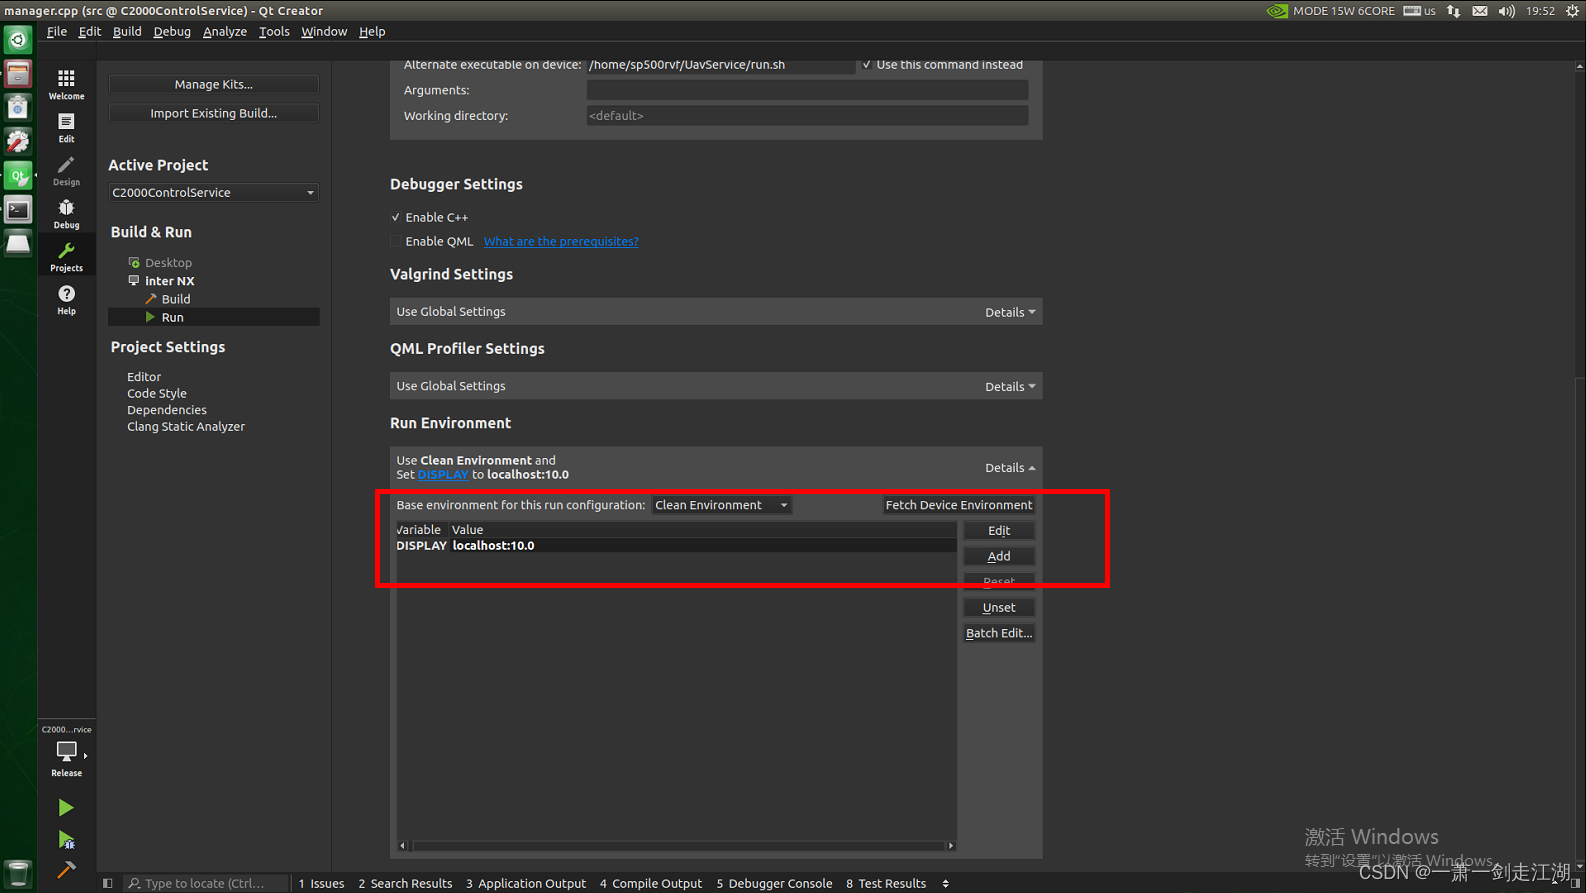Image resolution: width=1586 pixels, height=893 pixels.
Task: Open the Help mode
Action: pyautogui.click(x=66, y=299)
